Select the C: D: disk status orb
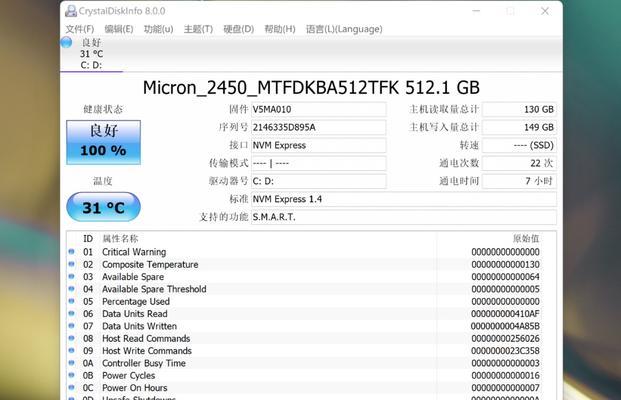Viewport: 621px width, 400px height. pyautogui.click(x=67, y=42)
